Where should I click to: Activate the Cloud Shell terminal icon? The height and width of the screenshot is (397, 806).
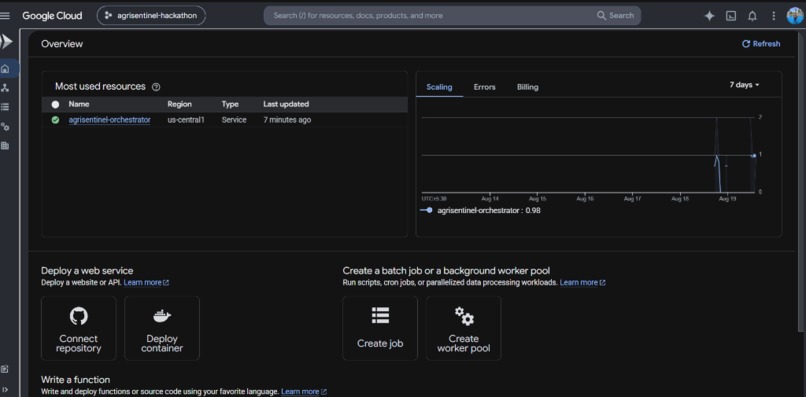click(731, 16)
